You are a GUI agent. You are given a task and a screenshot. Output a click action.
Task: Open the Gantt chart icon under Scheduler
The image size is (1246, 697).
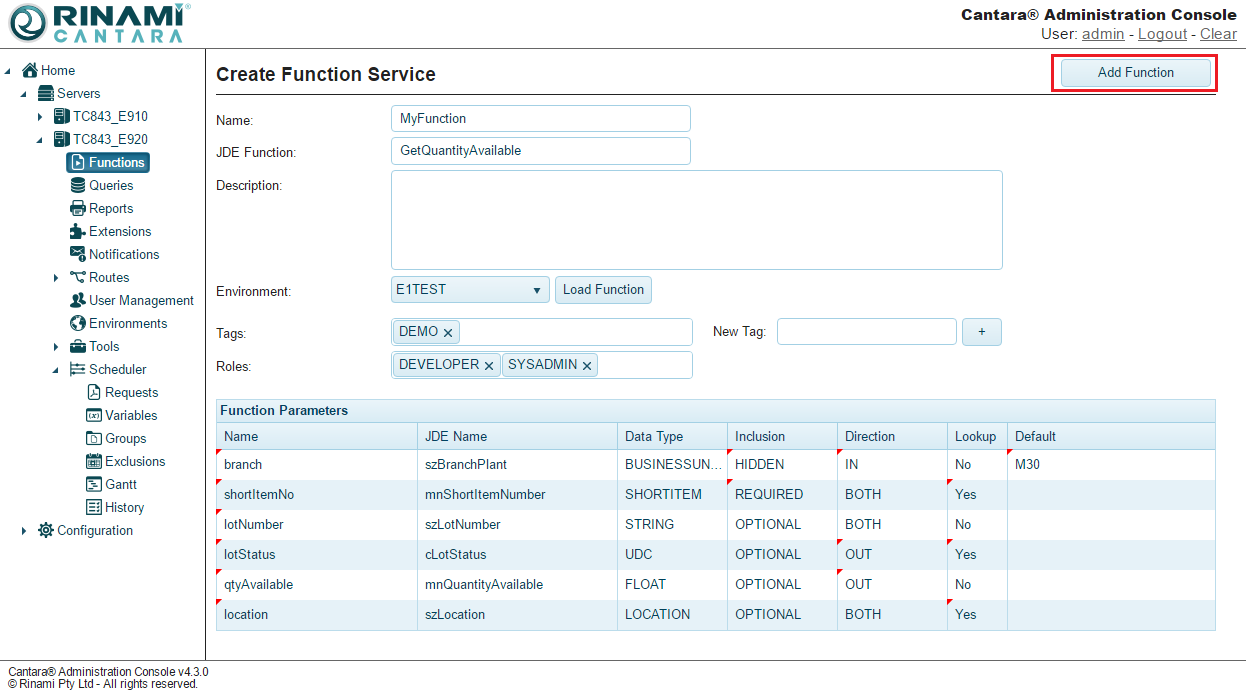pyautogui.click(x=94, y=484)
